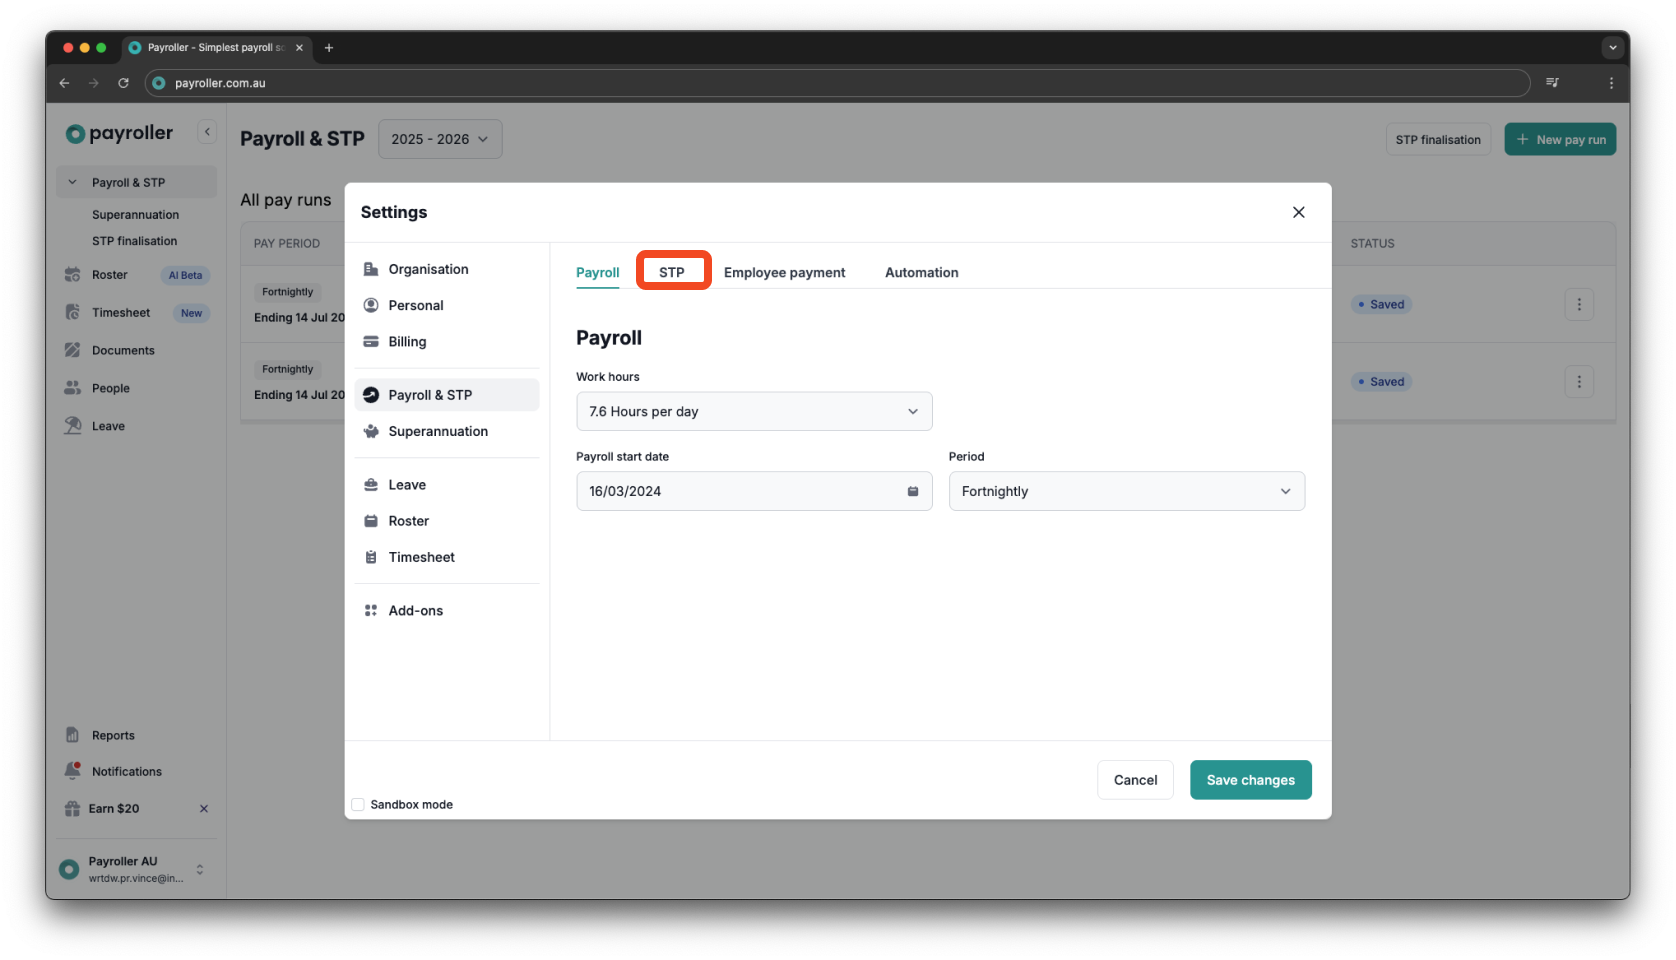Viewport: 1676px width, 960px height.
Task: Click Cancel button in Settings
Action: point(1135,780)
